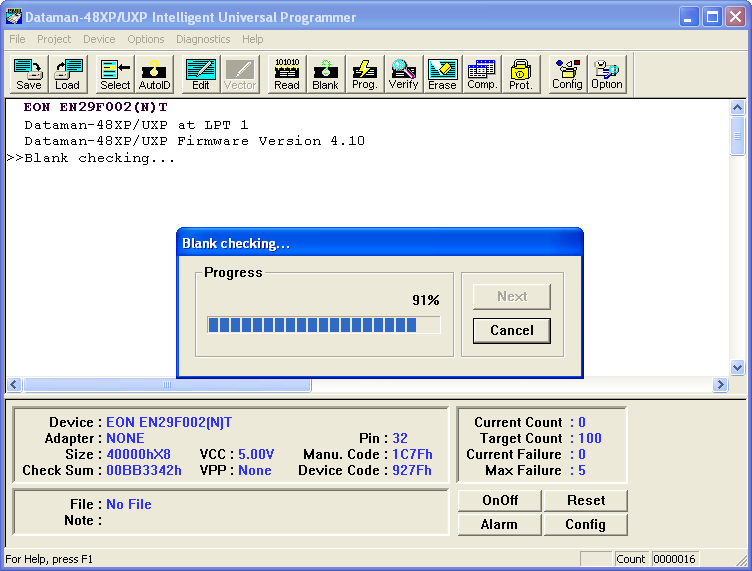Click the Save toolbar icon

point(29,75)
